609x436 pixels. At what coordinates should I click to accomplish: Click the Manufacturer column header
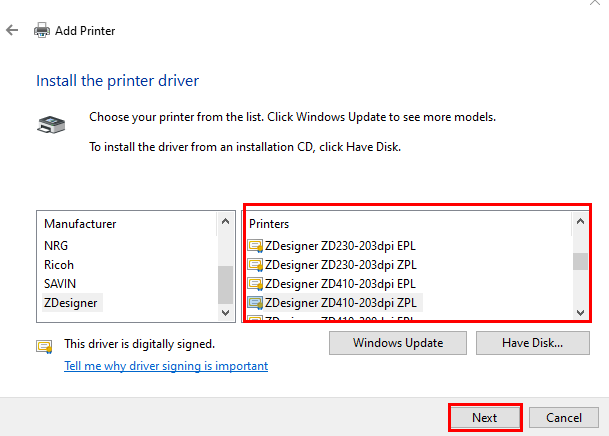80,224
